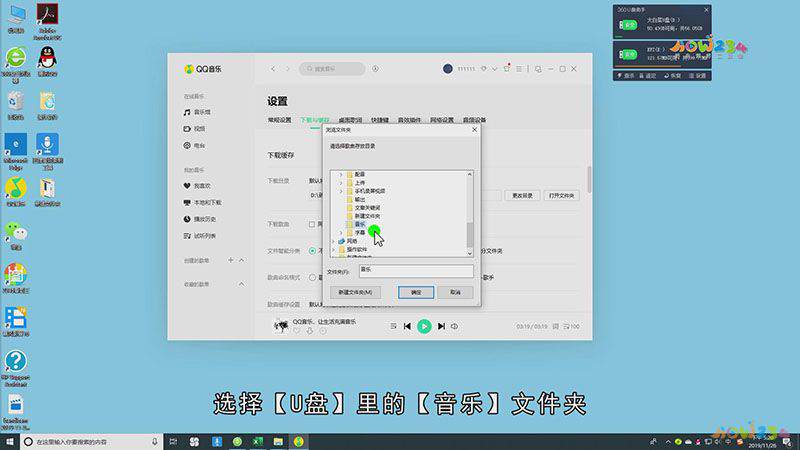Expand the 字幕 folder in tree
This screenshot has height=450, width=800.
[341, 233]
